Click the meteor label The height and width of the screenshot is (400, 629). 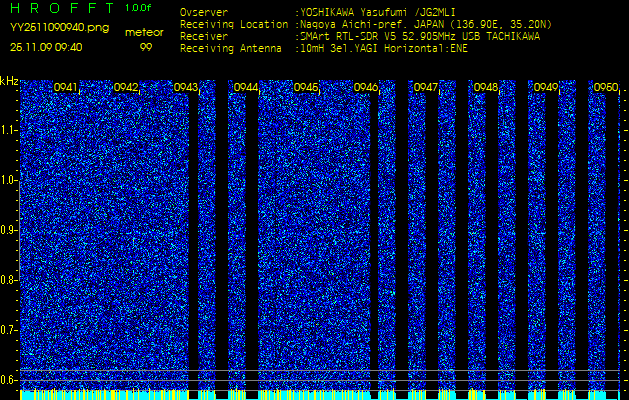click(x=144, y=33)
